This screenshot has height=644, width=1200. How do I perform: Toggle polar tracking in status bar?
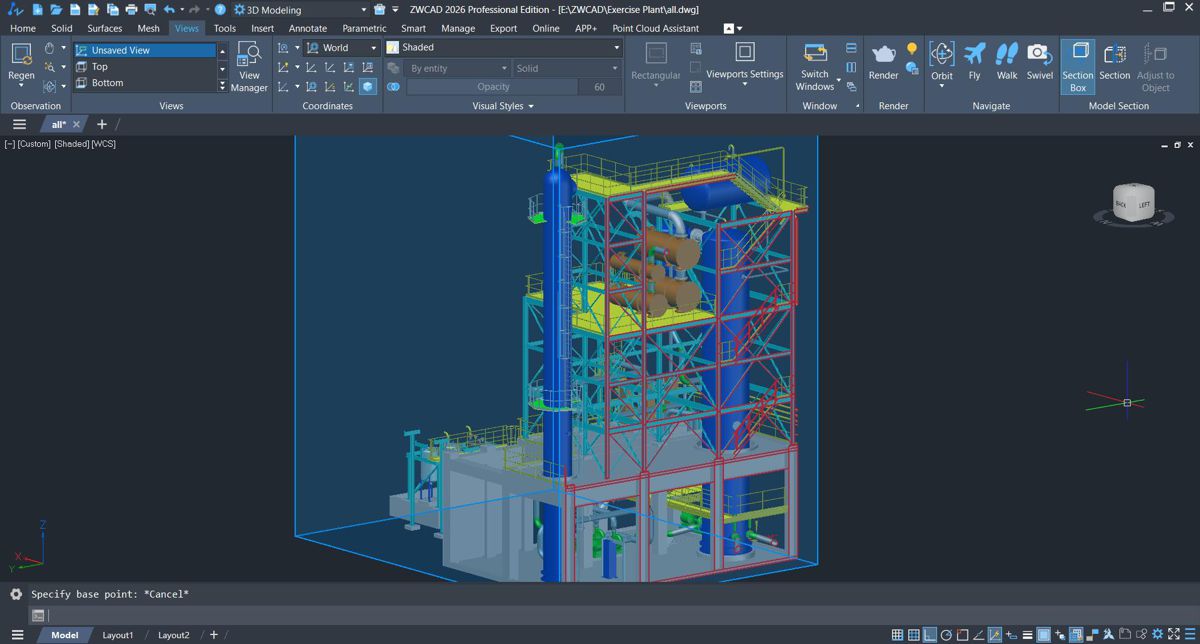coord(946,634)
